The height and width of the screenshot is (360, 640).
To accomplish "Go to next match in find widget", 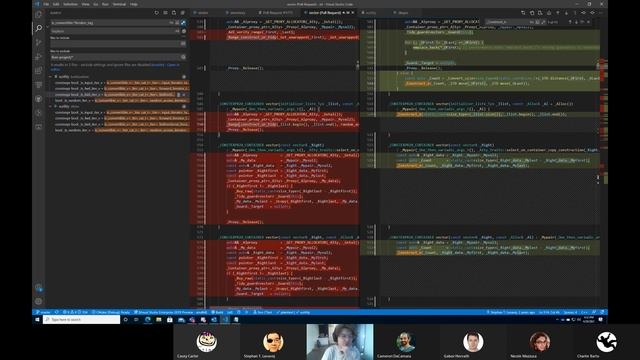I will click(x=576, y=22).
